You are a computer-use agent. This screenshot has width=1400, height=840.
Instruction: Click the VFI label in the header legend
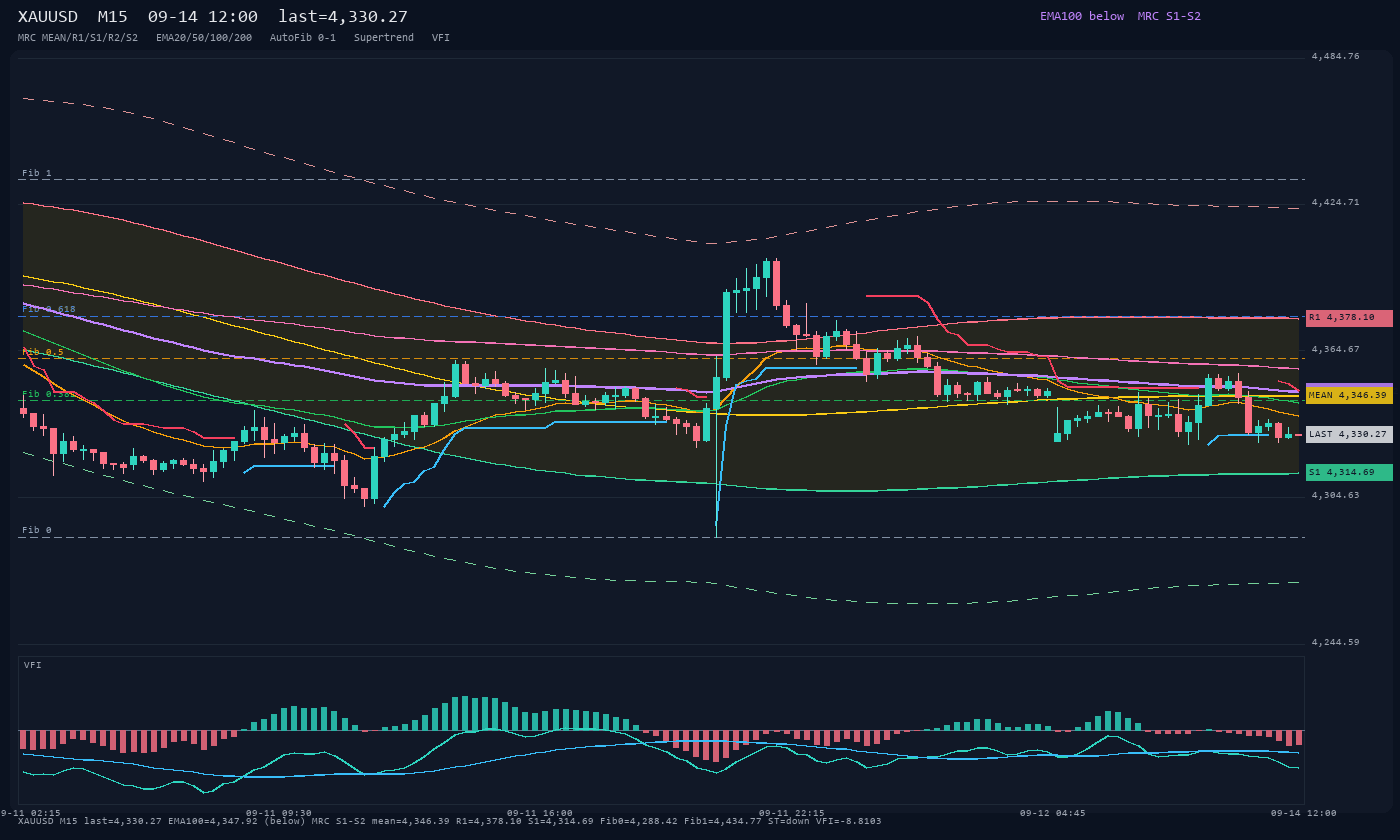(441, 38)
